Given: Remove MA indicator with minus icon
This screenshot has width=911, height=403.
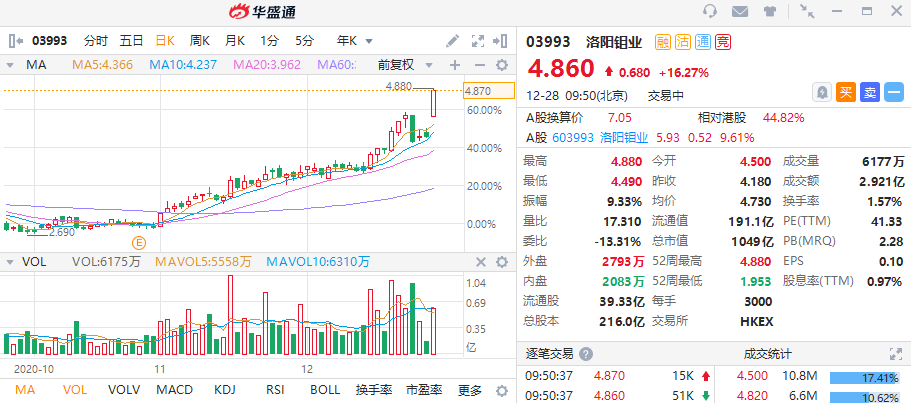Looking at the screenshot, I should point(479,65).
